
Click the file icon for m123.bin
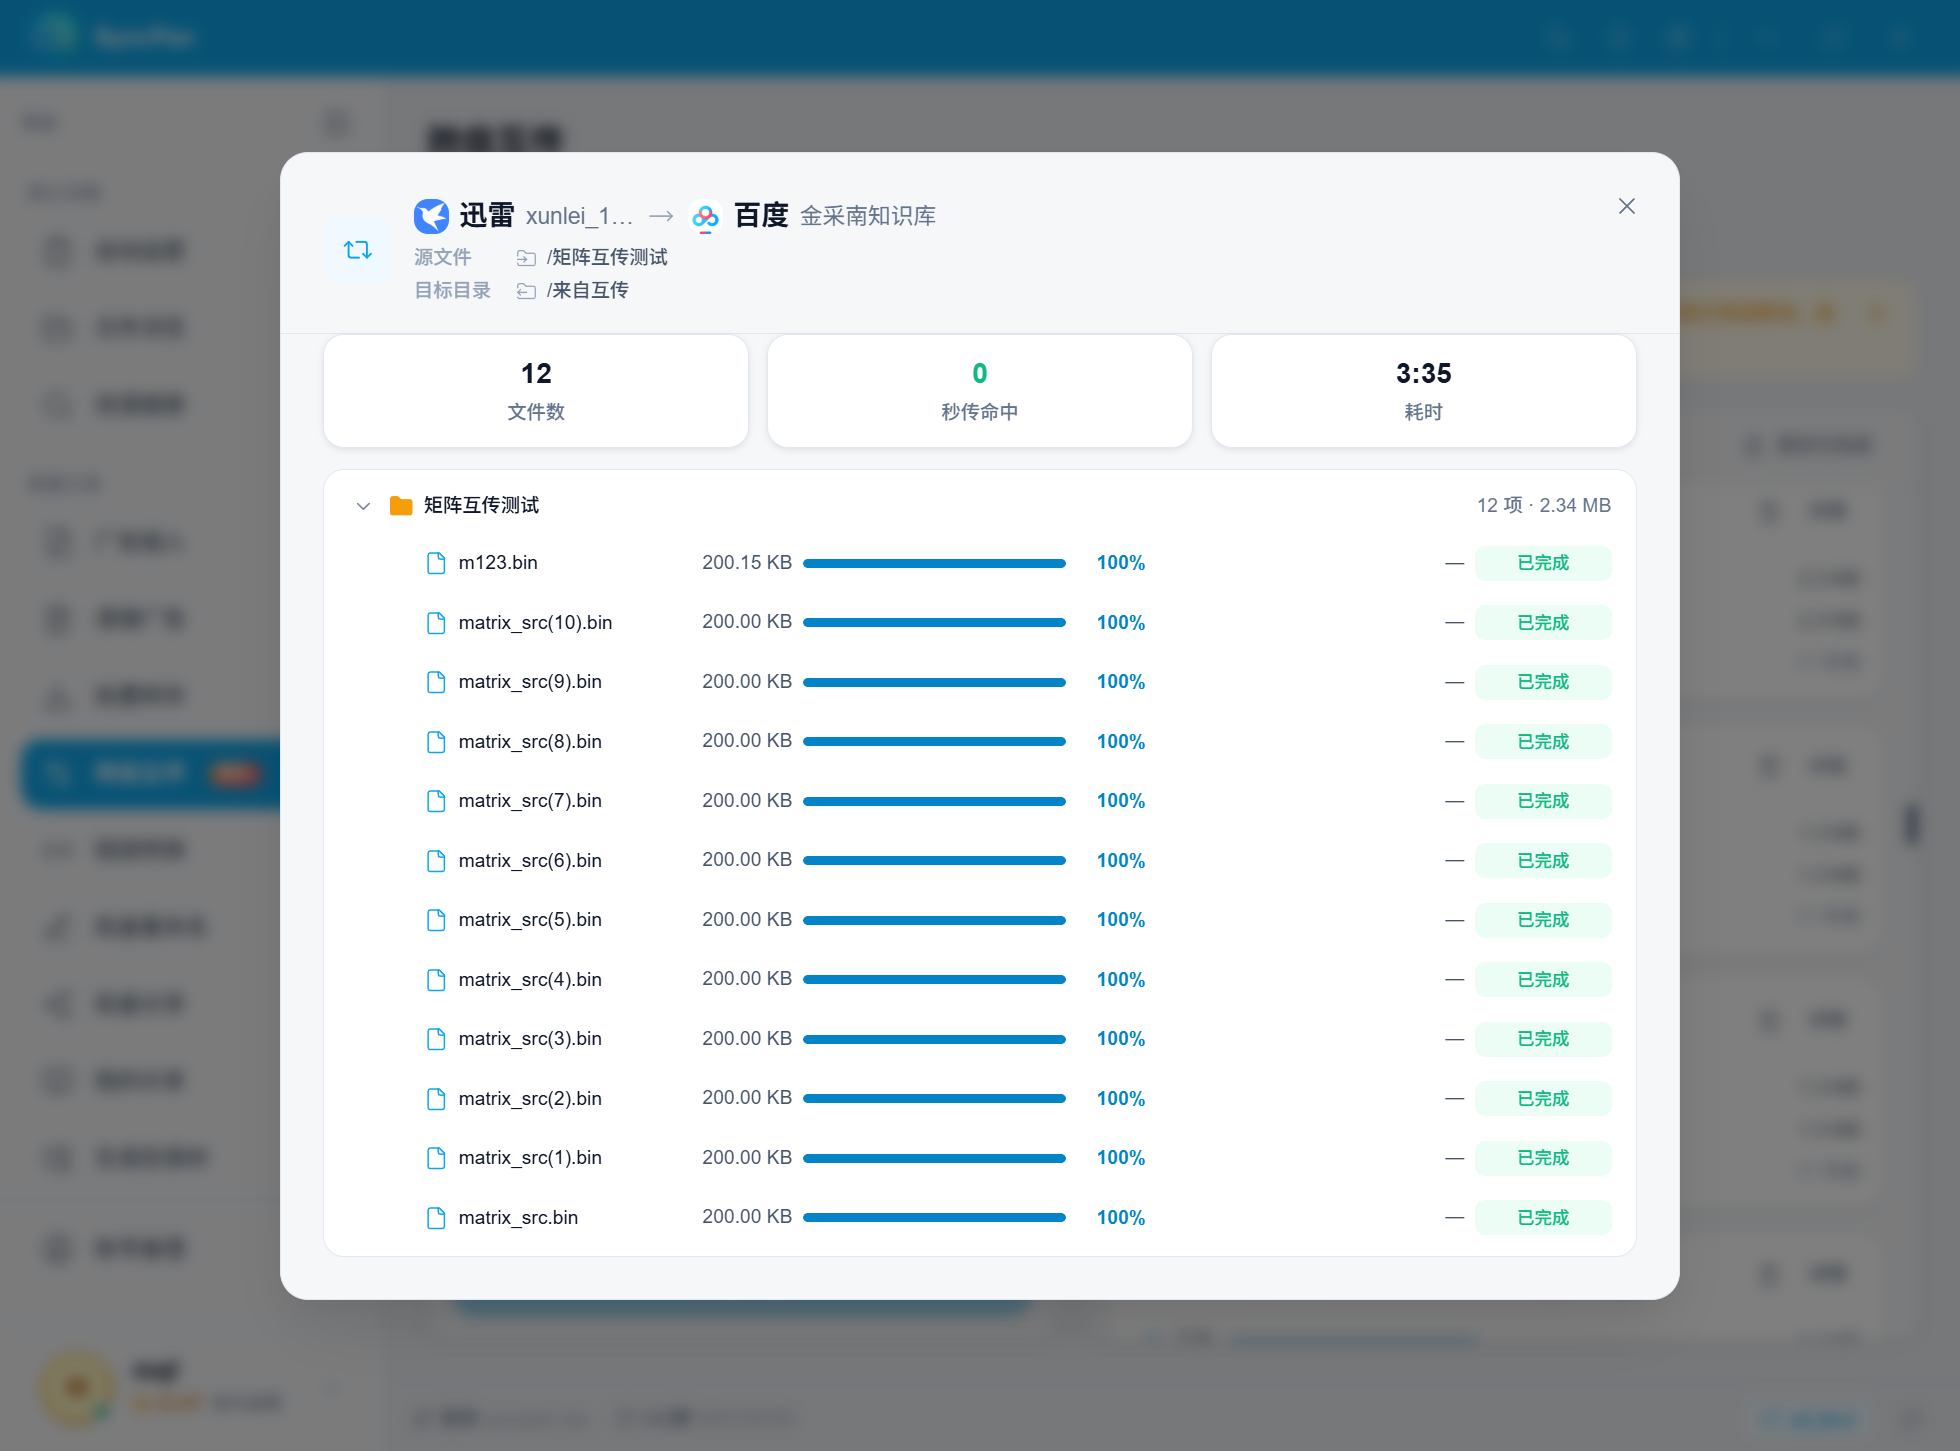tap(436, 563)
